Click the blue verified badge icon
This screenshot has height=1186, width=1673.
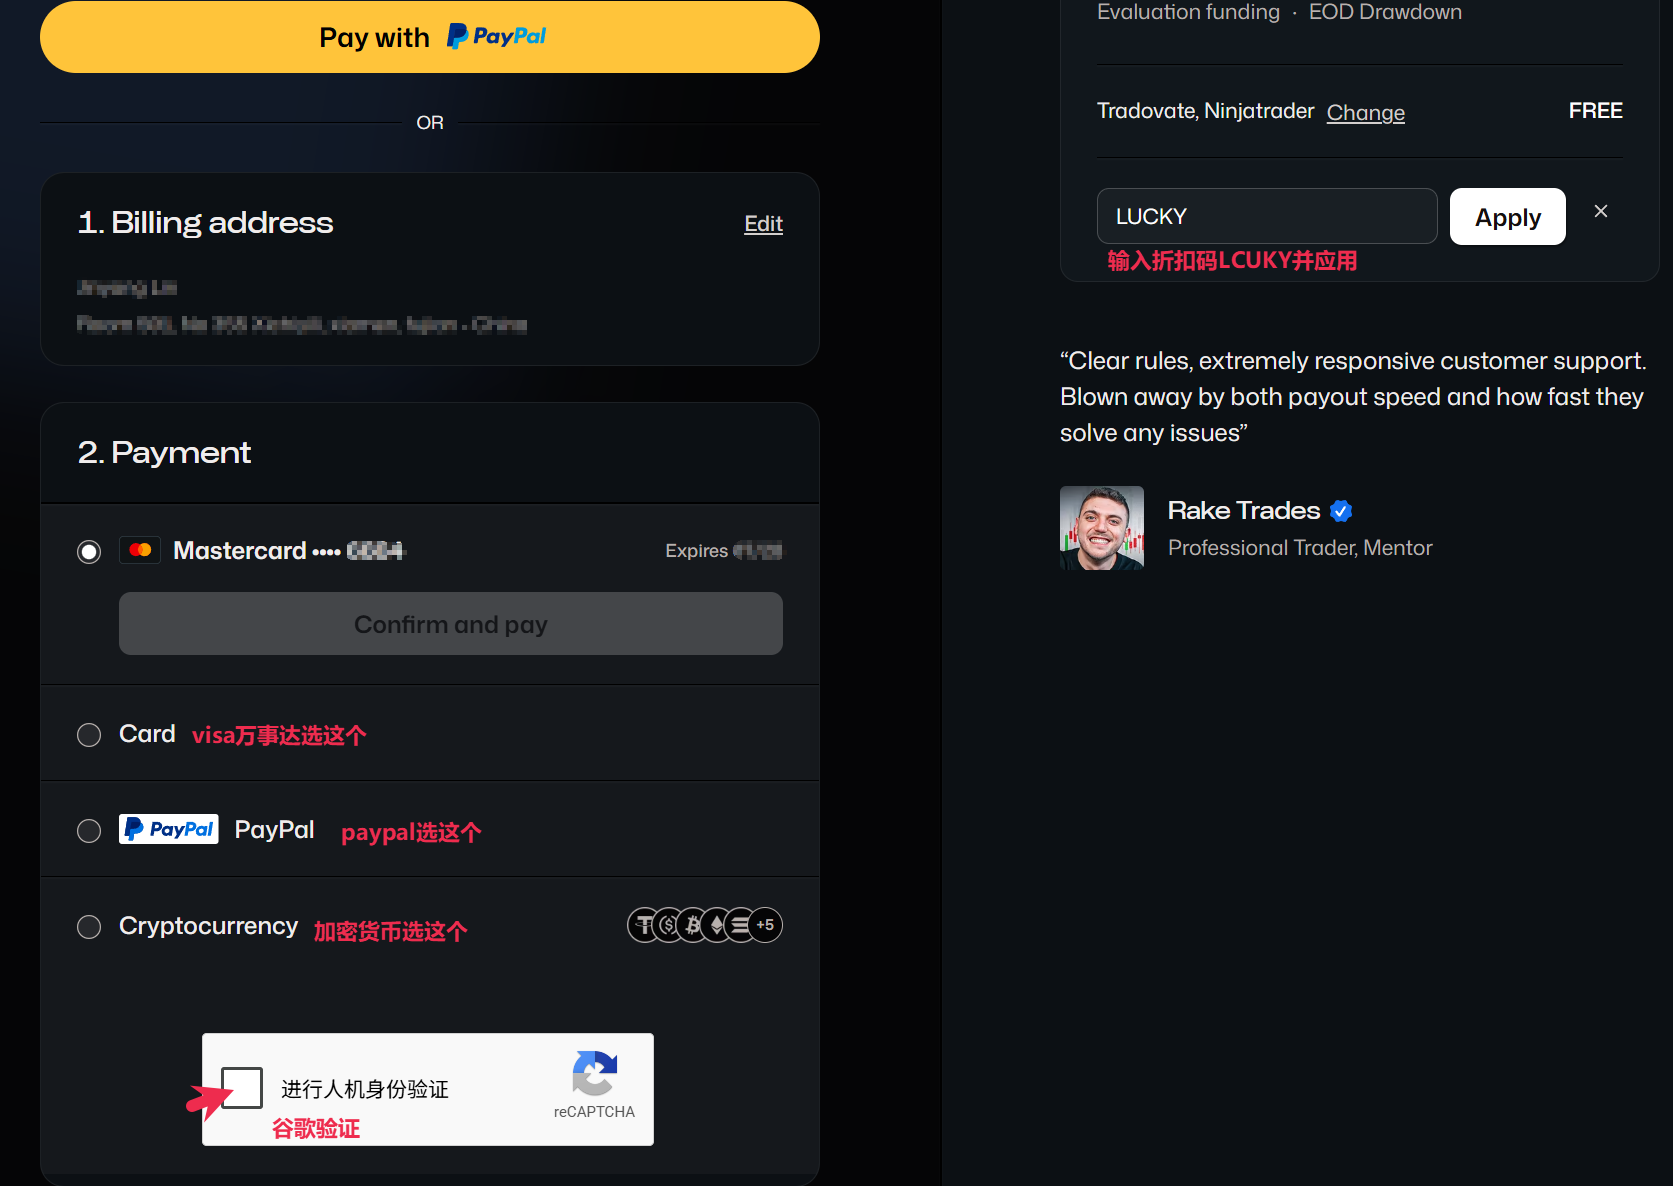1342,511
